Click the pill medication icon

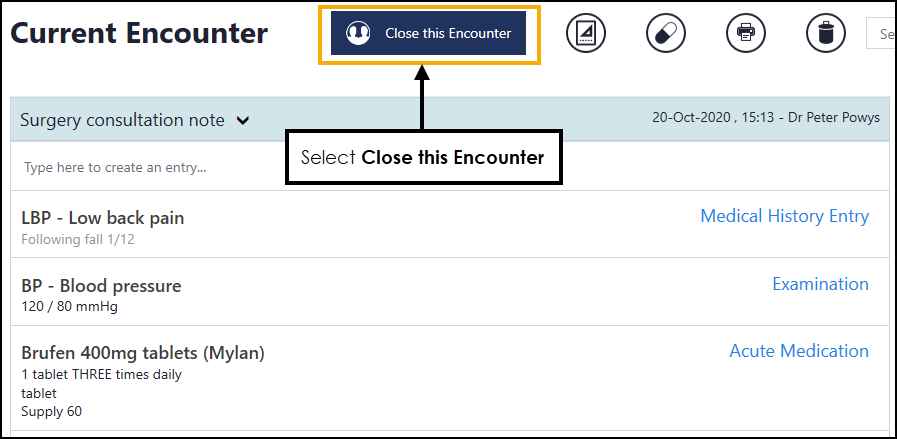[x=666, y=33]
